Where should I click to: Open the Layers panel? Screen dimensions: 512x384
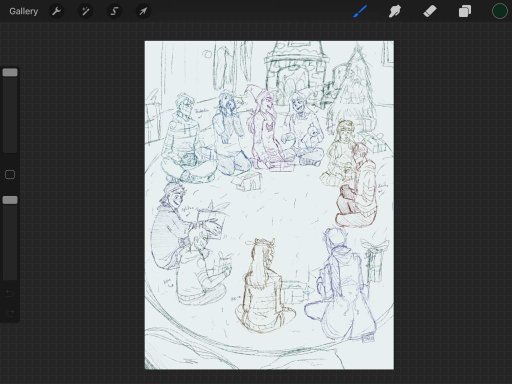tap(465, 11)
